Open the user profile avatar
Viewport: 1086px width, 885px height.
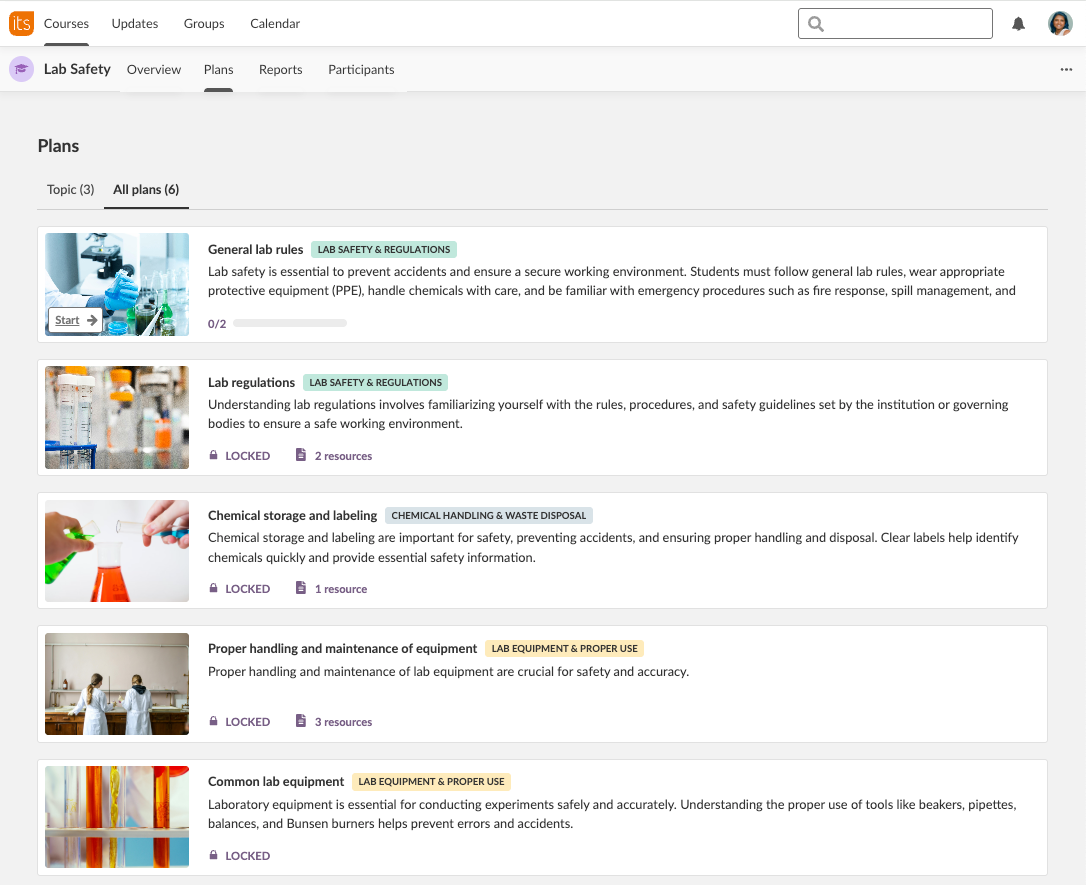point(1059,24)
